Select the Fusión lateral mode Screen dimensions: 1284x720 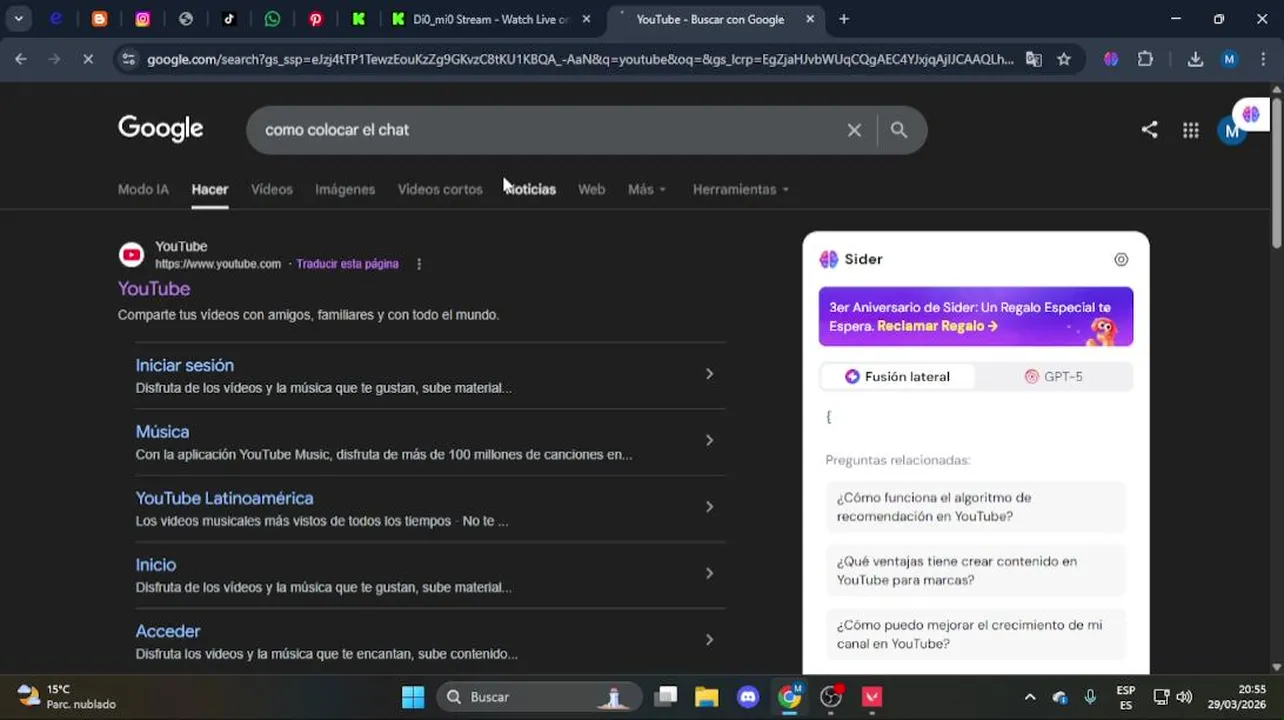point(897,376)
